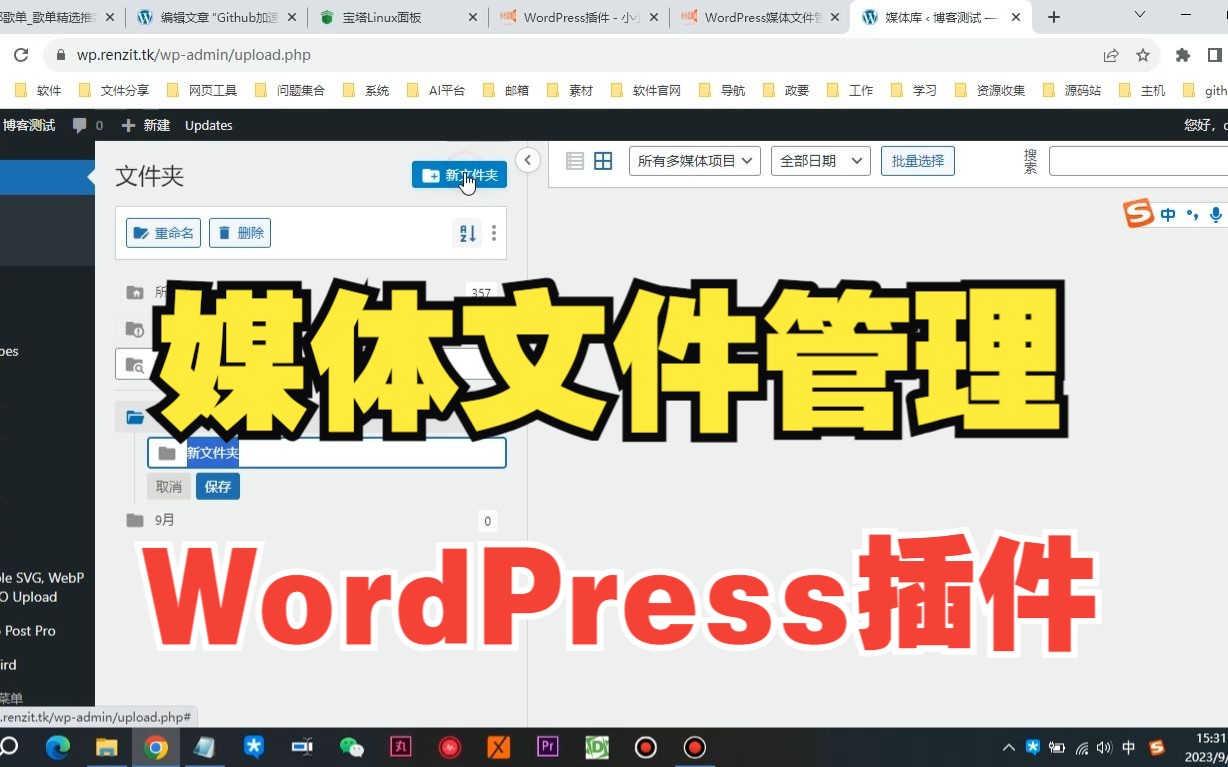Click the microphone voice input on IME bar
The width and height of the screenshot is (1228, 767).
[1216, 215]
